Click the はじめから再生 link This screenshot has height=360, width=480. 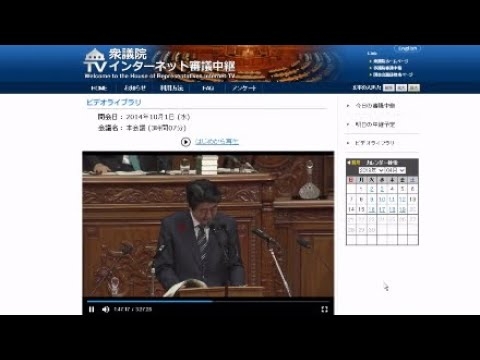pos(217,142)
